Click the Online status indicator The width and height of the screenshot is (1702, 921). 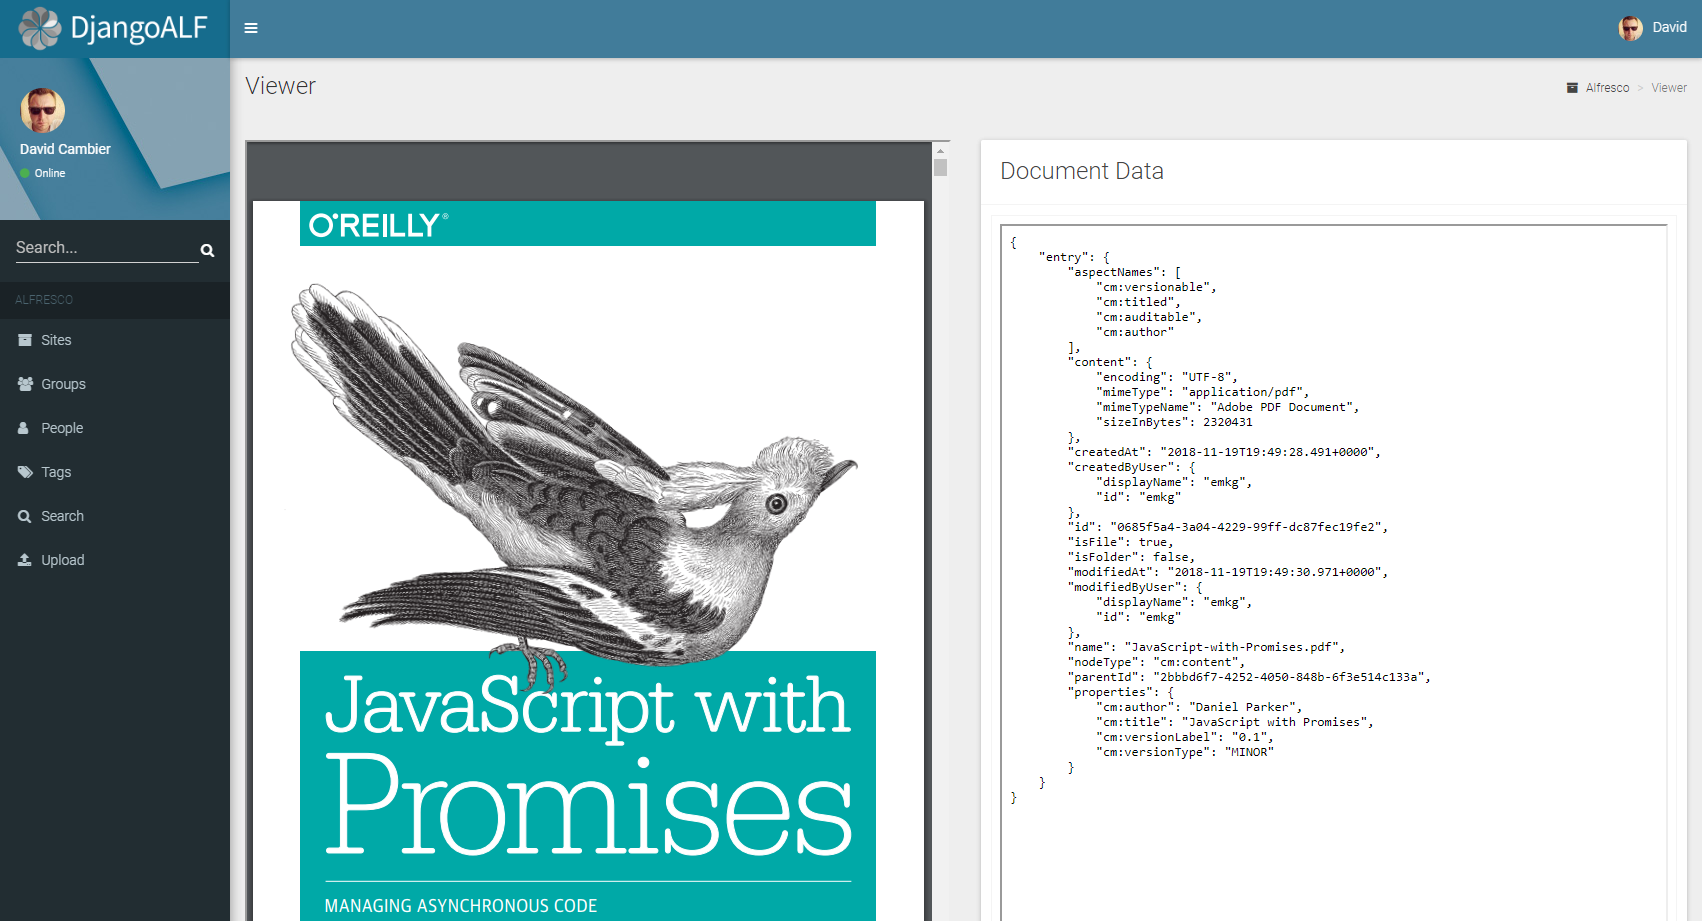point(43,173)
